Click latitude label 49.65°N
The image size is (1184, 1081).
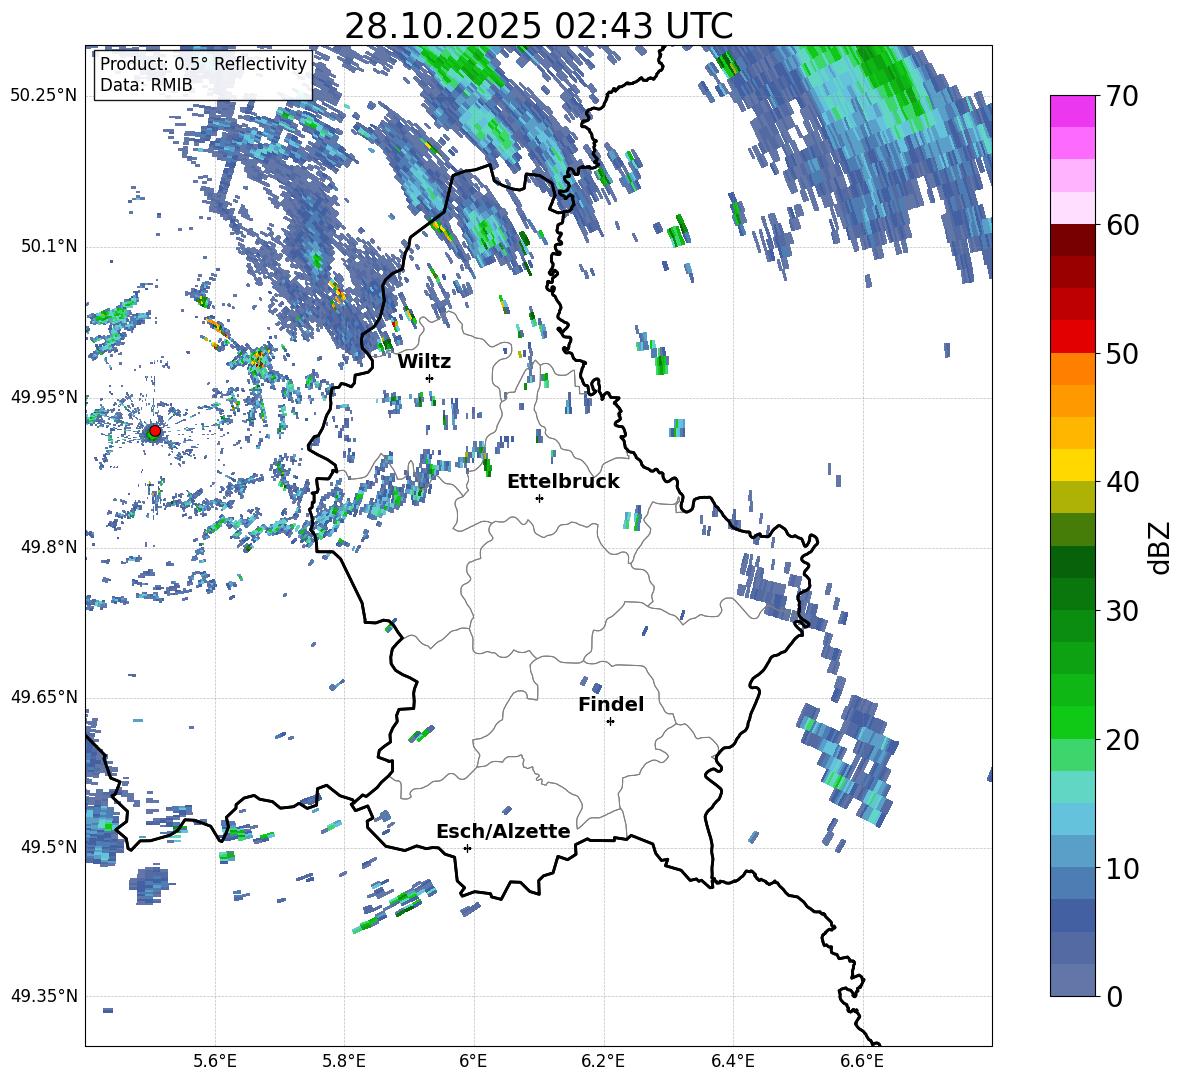pyautogui.click(x=44, y=696)
